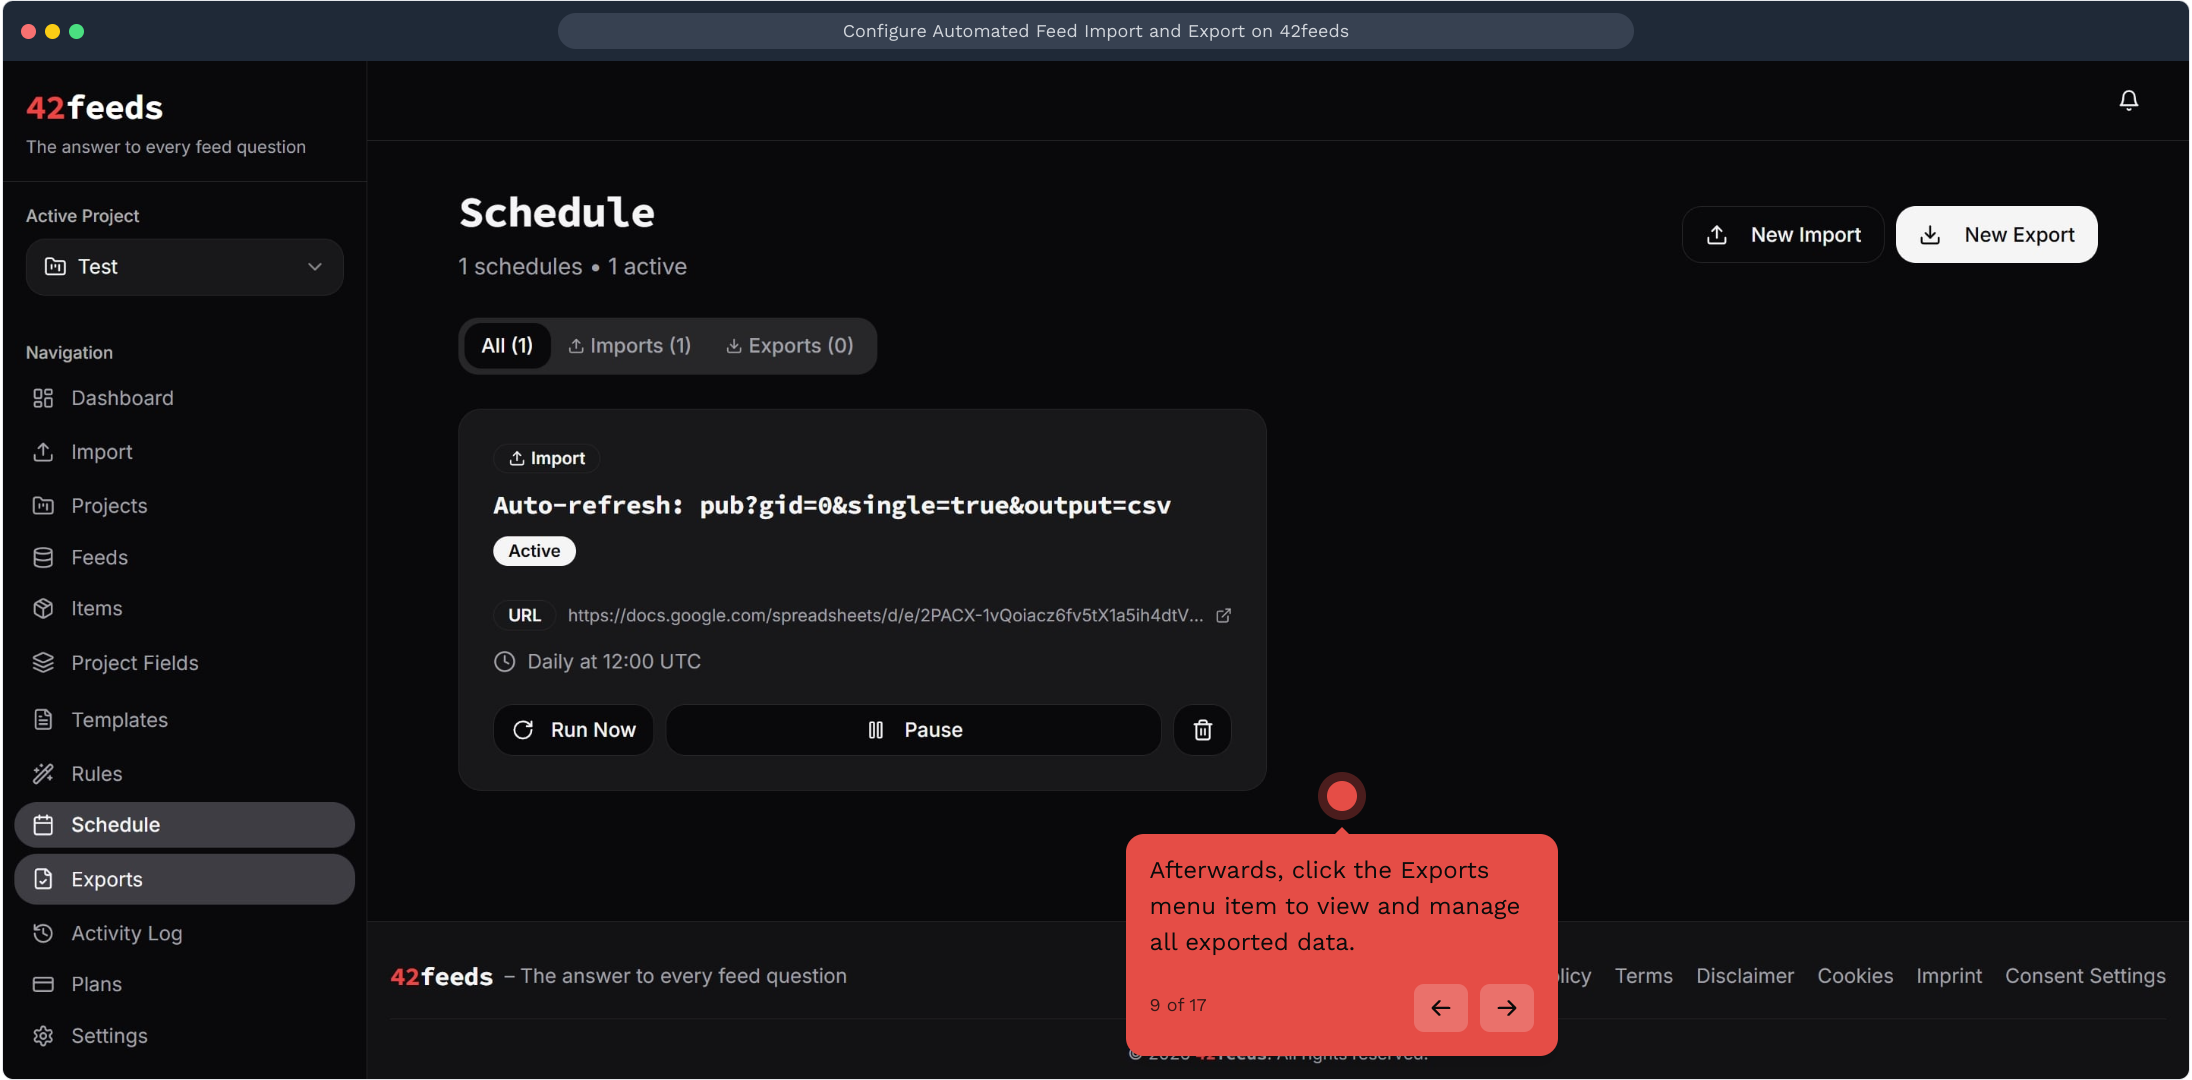Switch to Imports (1) tab
Image resolution: width=2192 pixels, height=1080 pixels.
pos(630,346)
